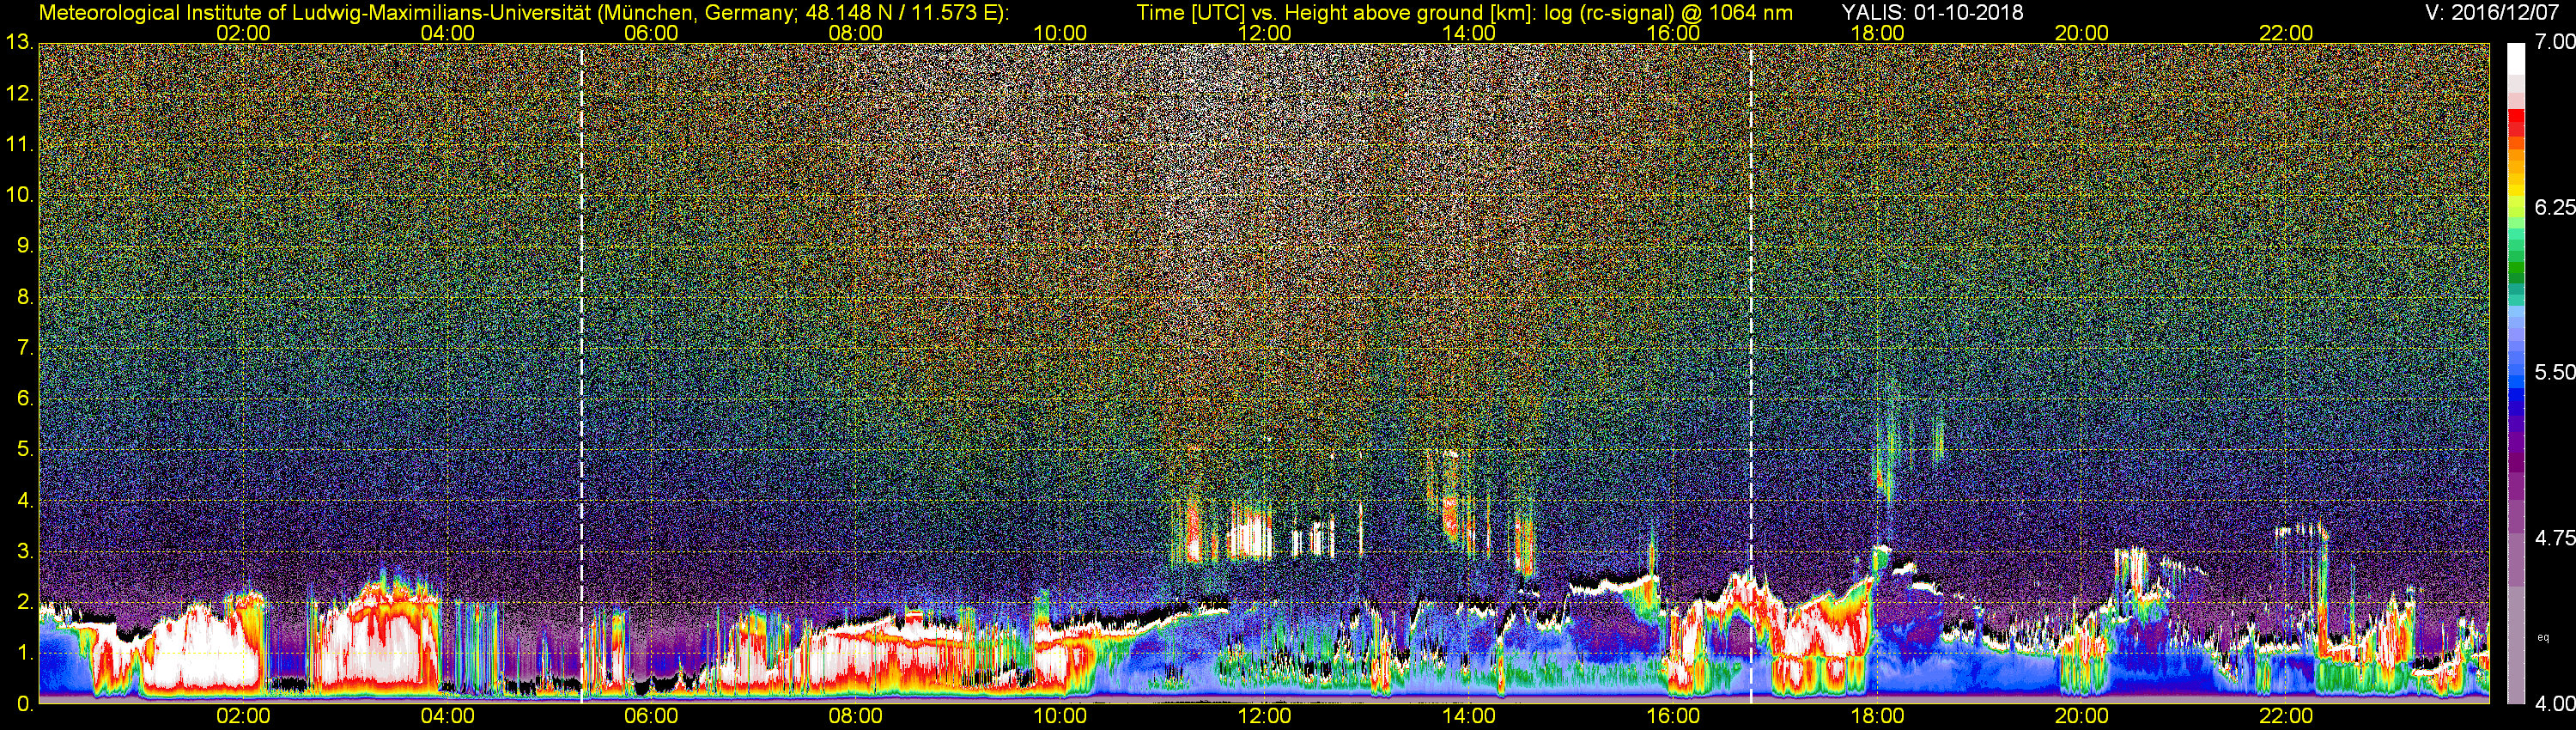
Task: Click the Meteorological Institute title text
Action: [x=524, y=13]
